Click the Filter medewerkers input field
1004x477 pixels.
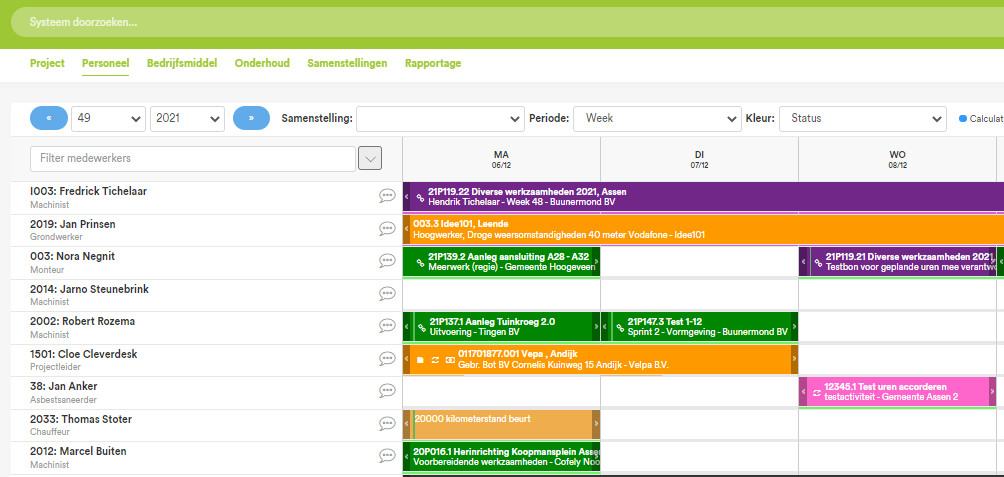coord(193,159)
